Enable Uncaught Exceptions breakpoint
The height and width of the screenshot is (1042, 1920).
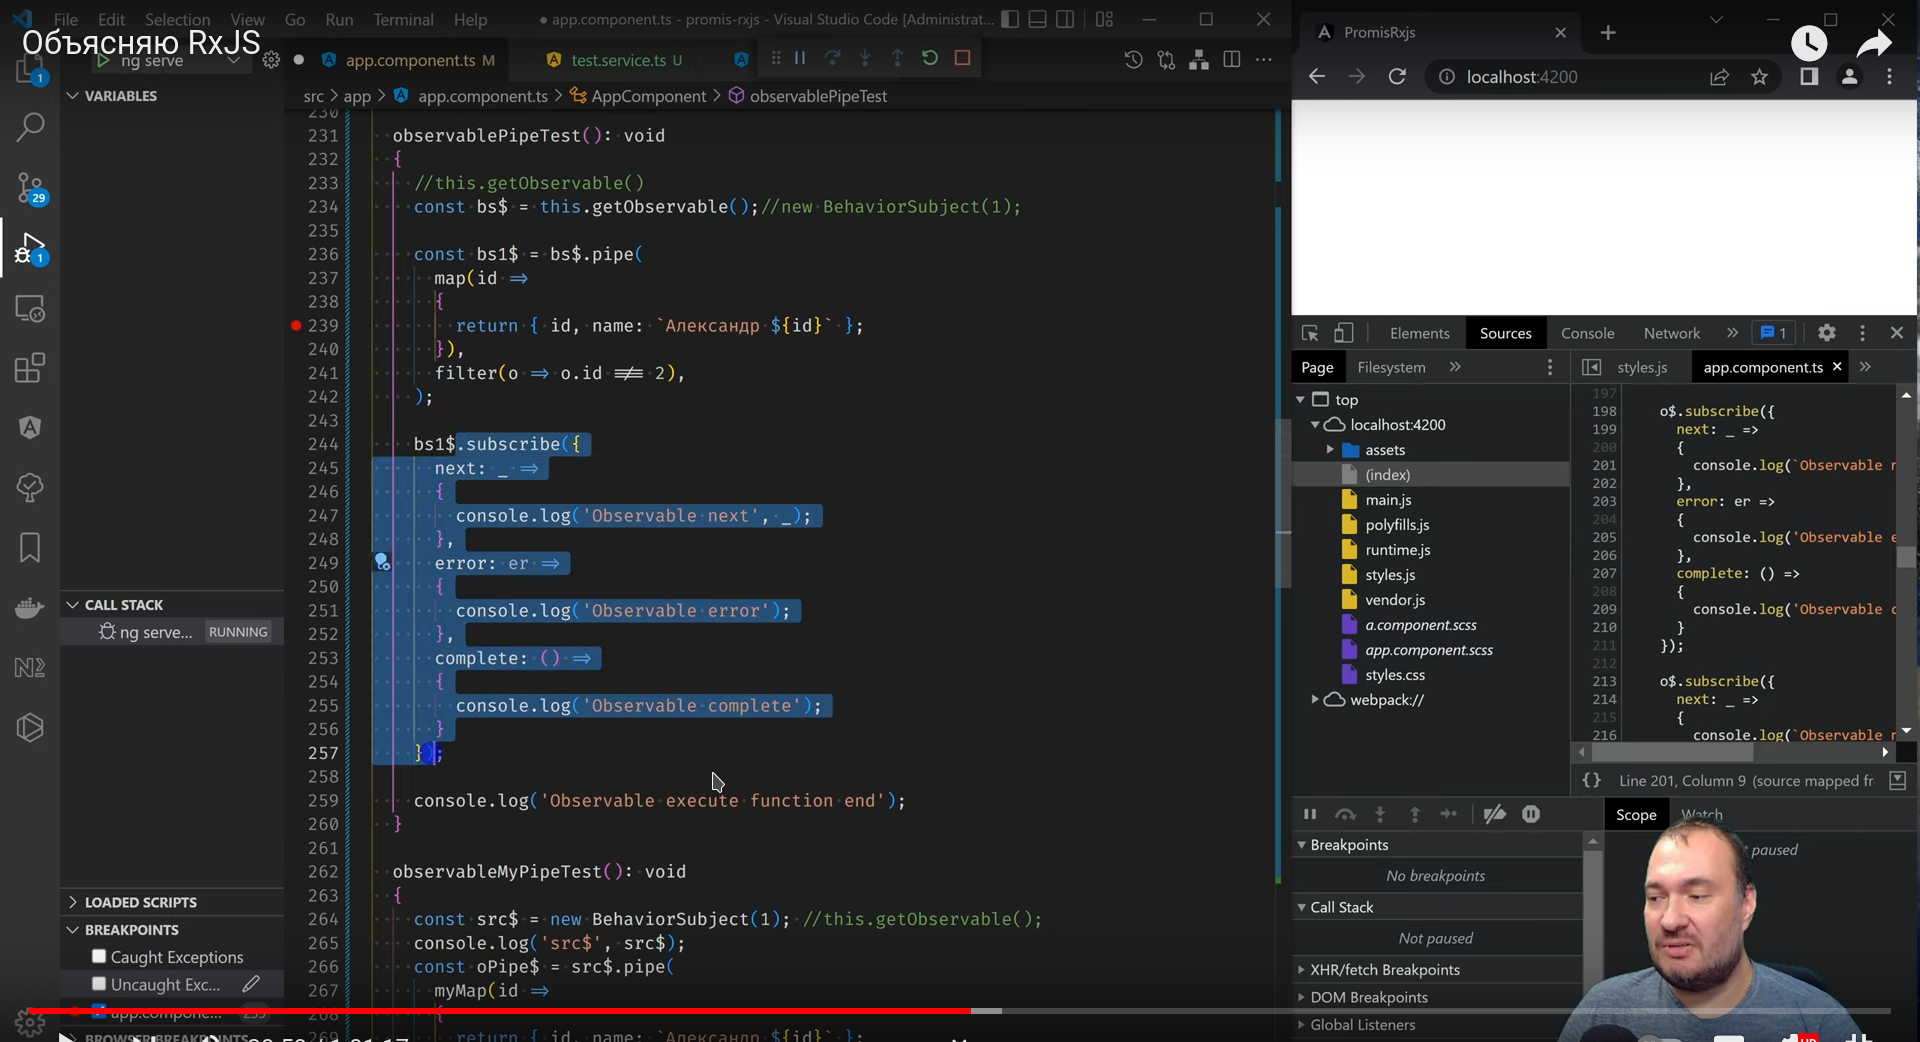[x=99, y=985]
